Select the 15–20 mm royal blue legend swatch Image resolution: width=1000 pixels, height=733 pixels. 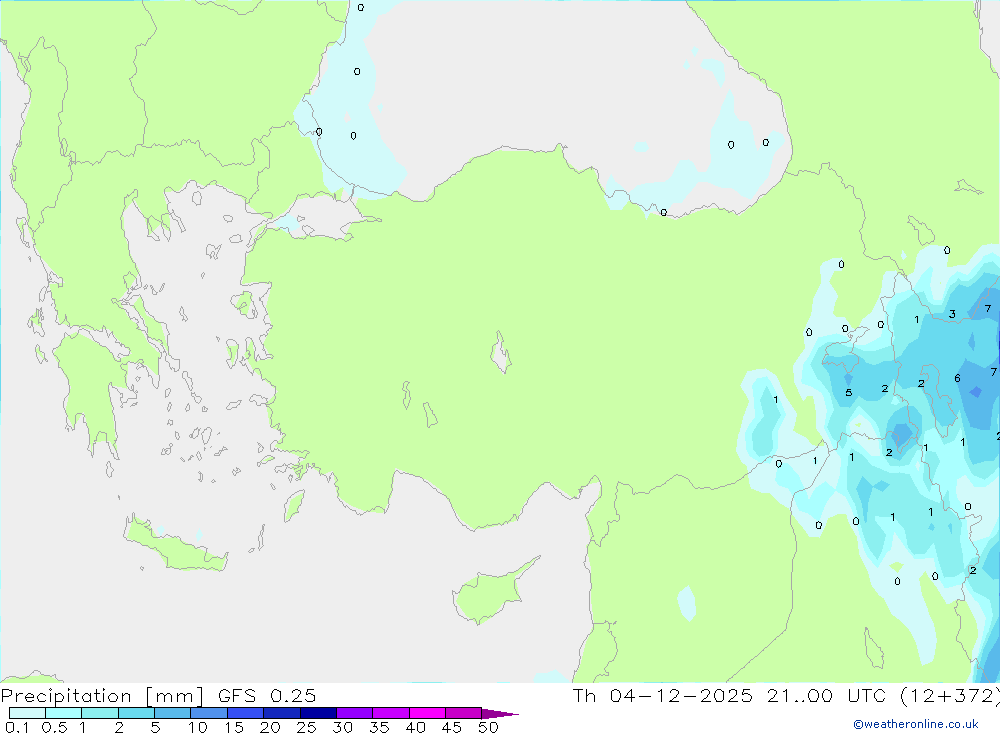pos(246,713)
